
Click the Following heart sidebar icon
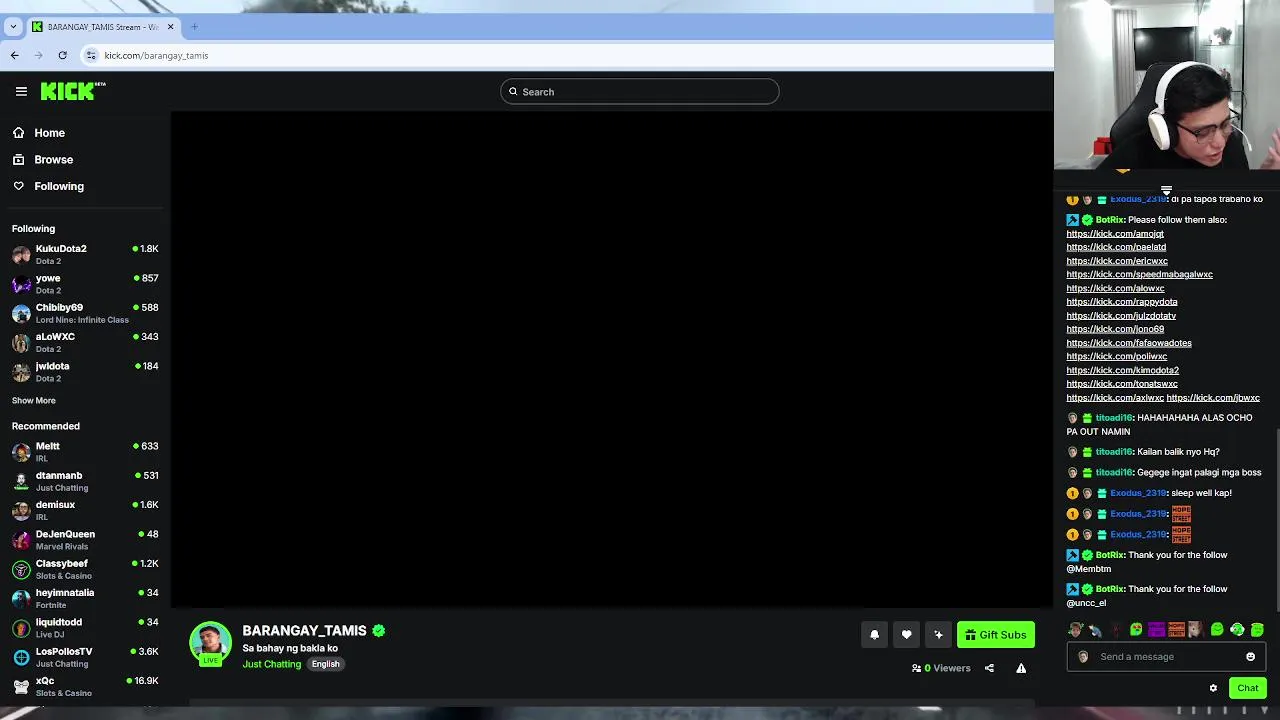tap(18, 186)
